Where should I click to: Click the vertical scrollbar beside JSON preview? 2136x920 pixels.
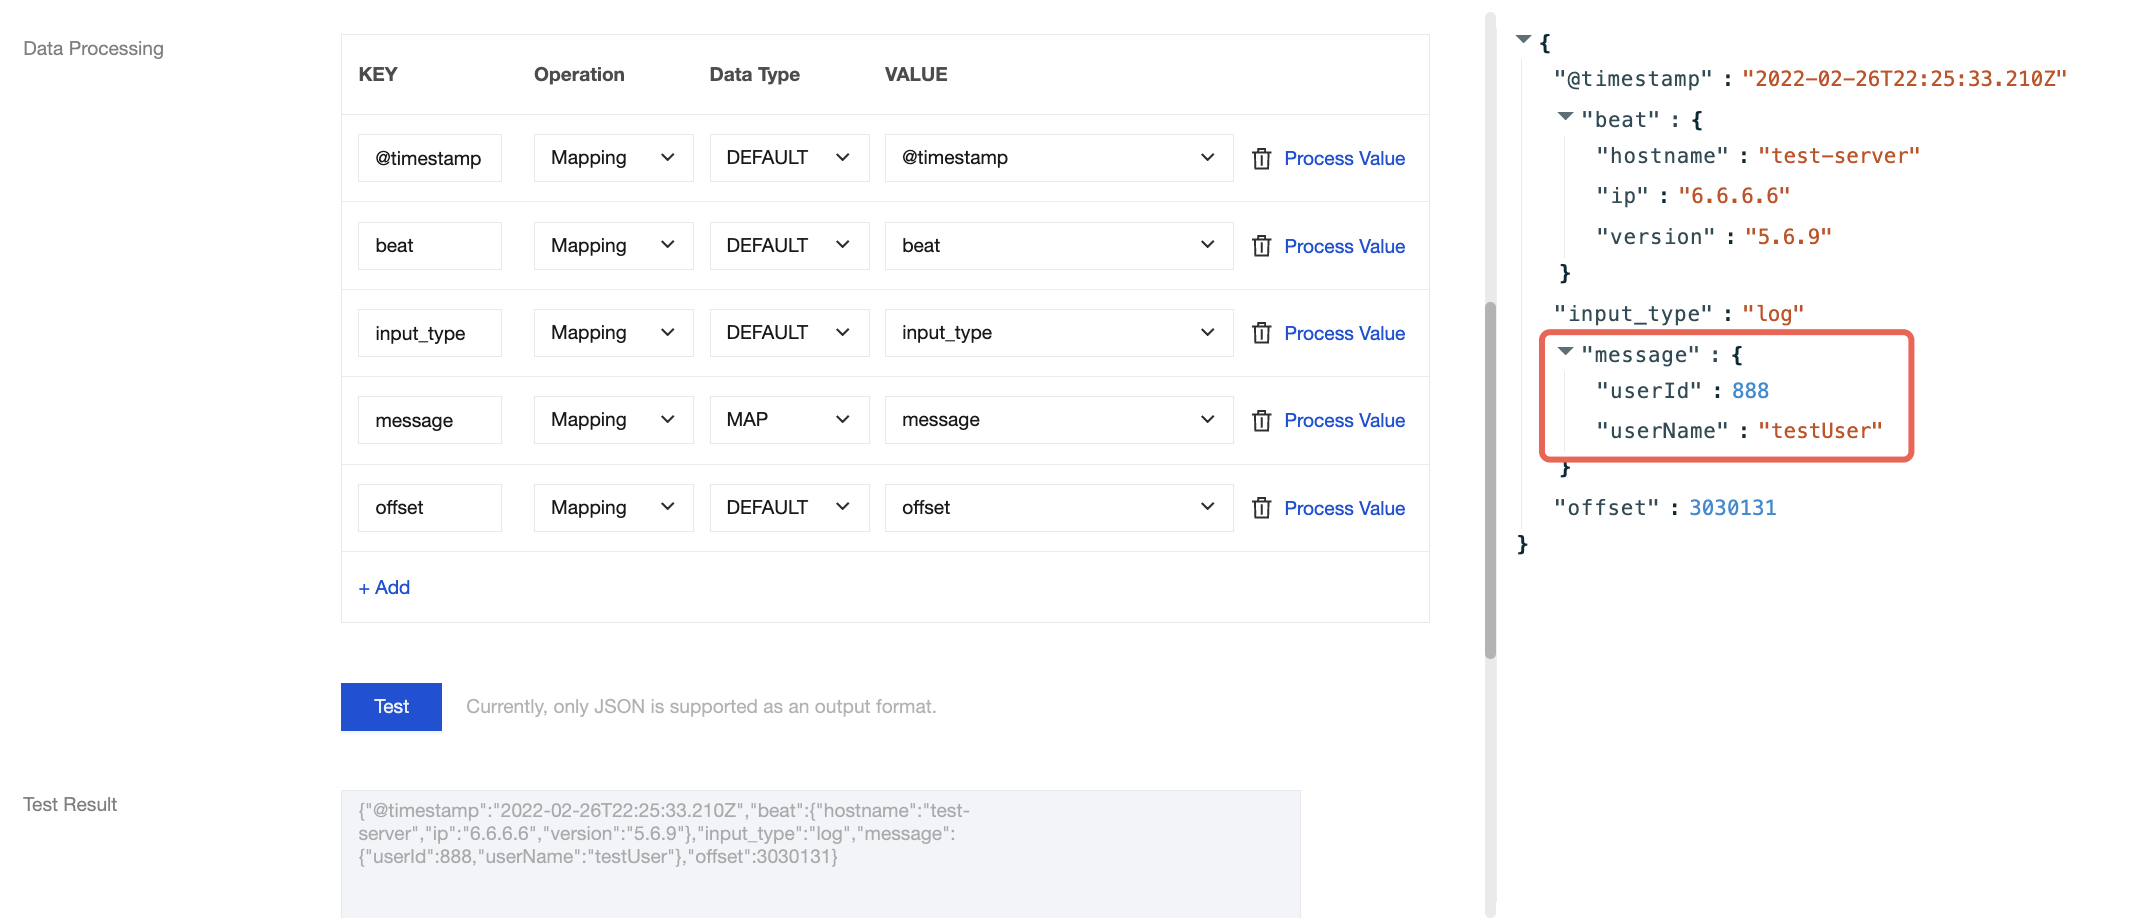pyautogui.click(x=1490, y=480)
